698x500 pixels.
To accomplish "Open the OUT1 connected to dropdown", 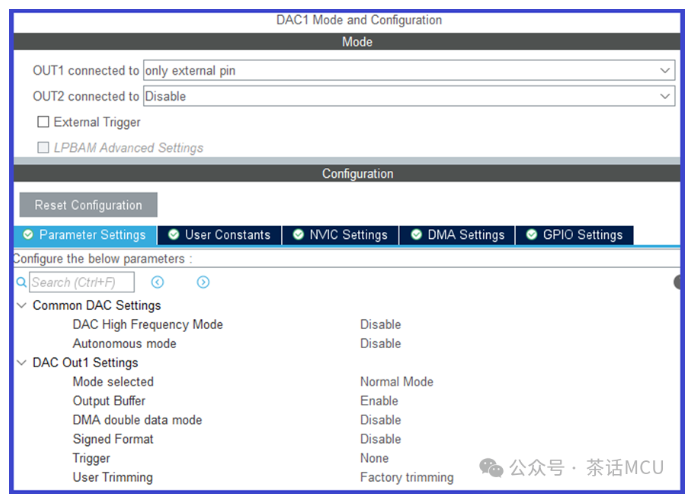I will click(409, 70).
